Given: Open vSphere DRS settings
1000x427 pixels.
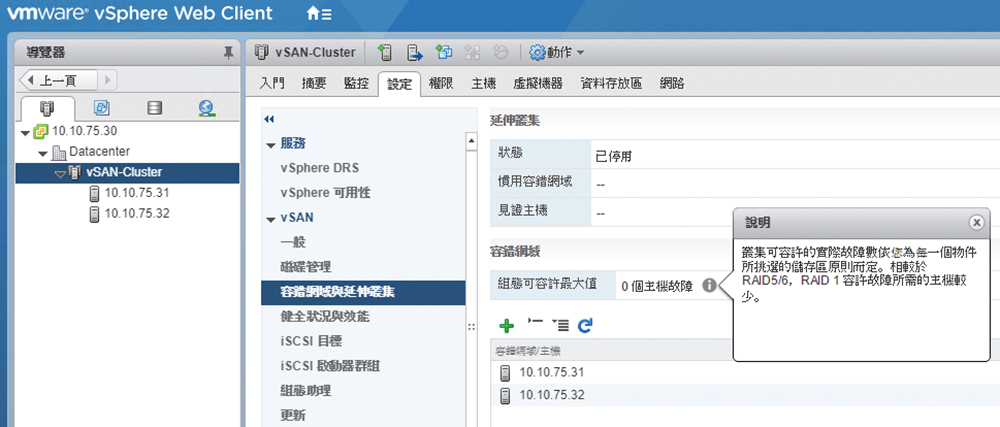Looking at the screenshot, I should click(320, 168).
